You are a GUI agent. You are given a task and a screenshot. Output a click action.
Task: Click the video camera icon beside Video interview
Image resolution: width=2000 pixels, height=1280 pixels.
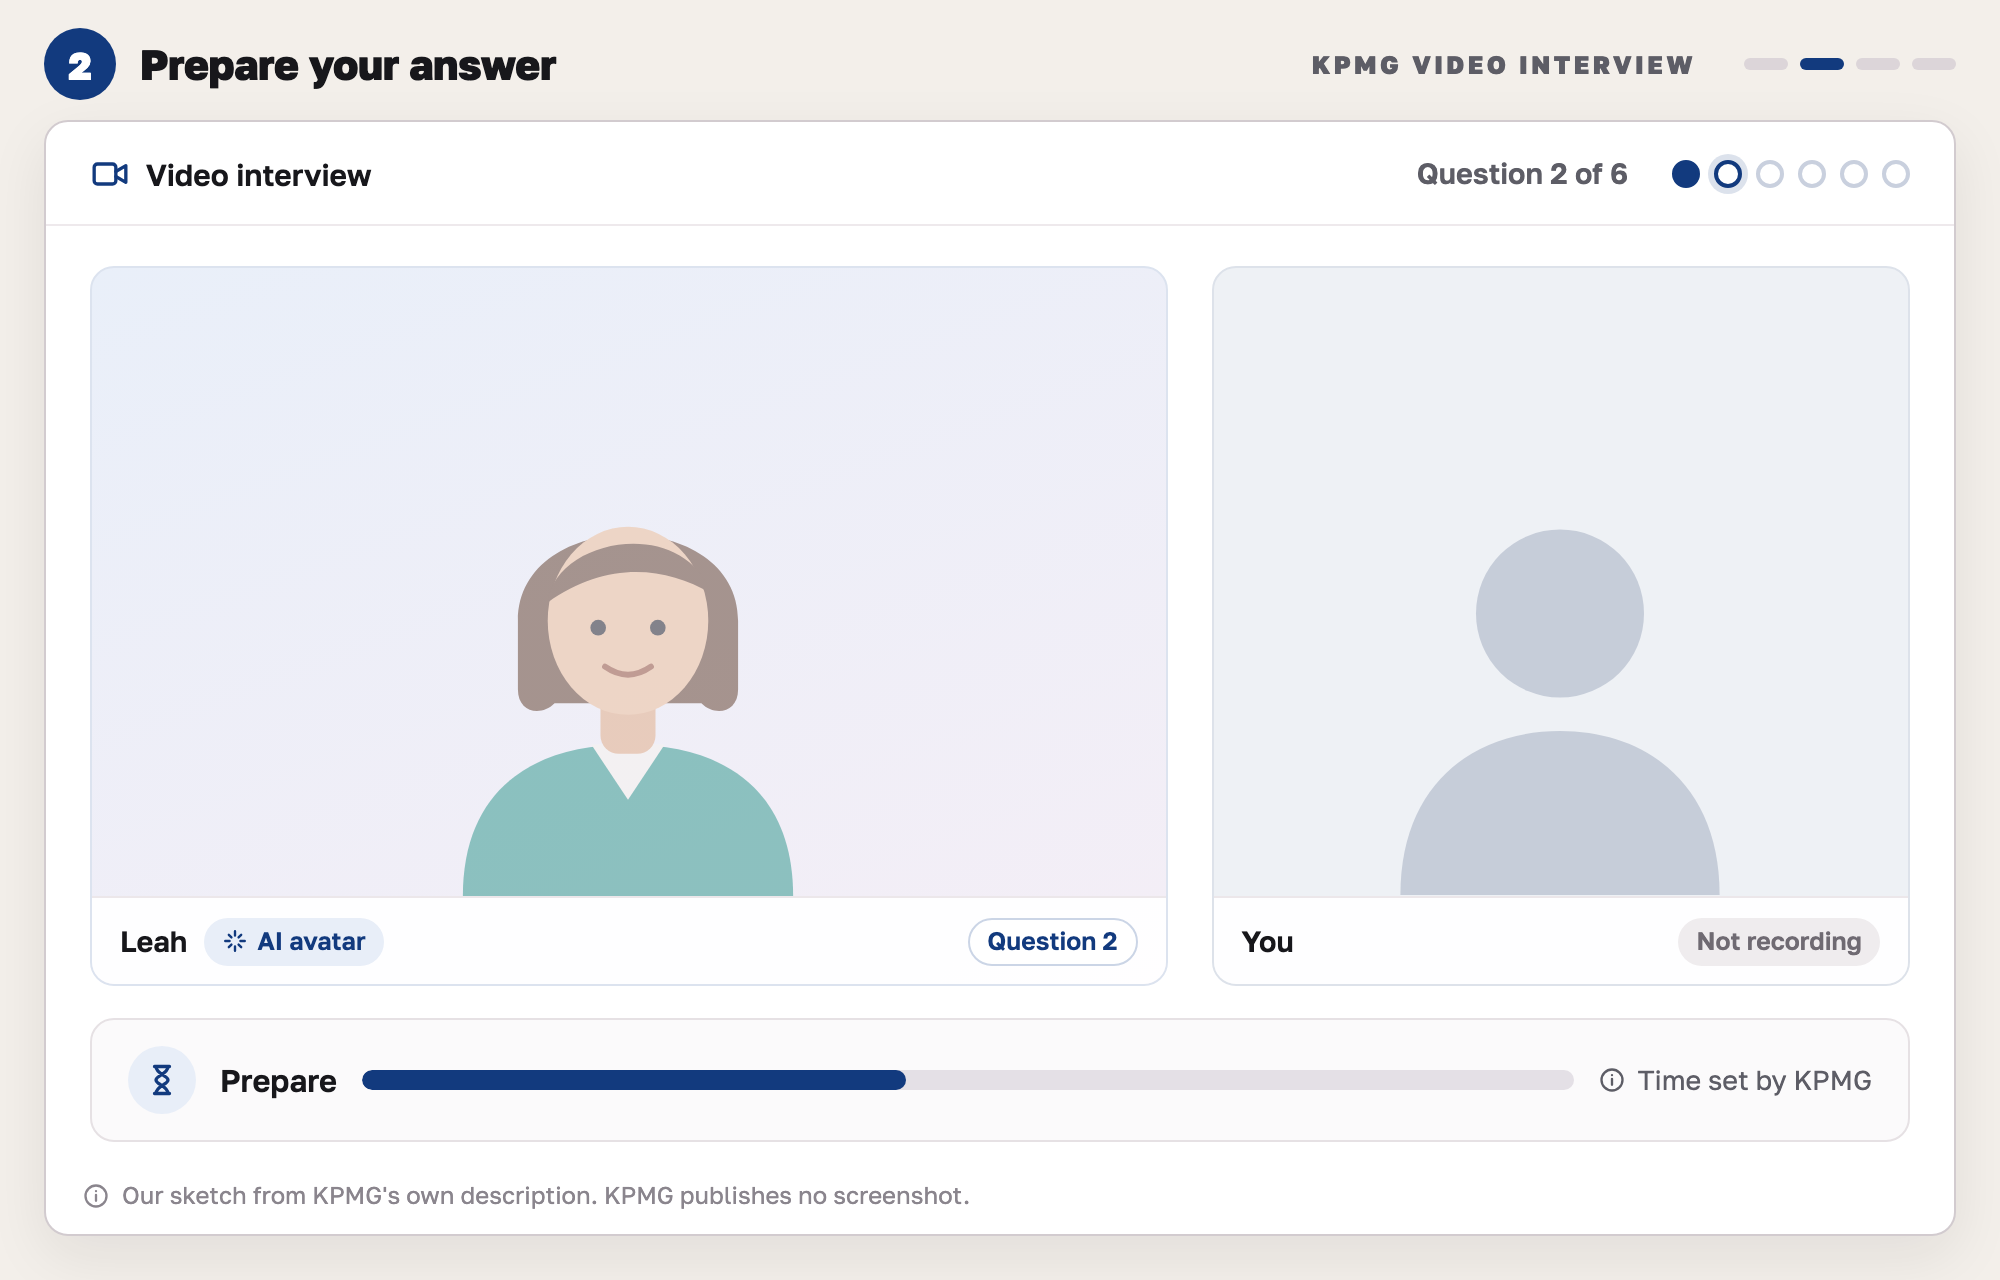point(110,174)
